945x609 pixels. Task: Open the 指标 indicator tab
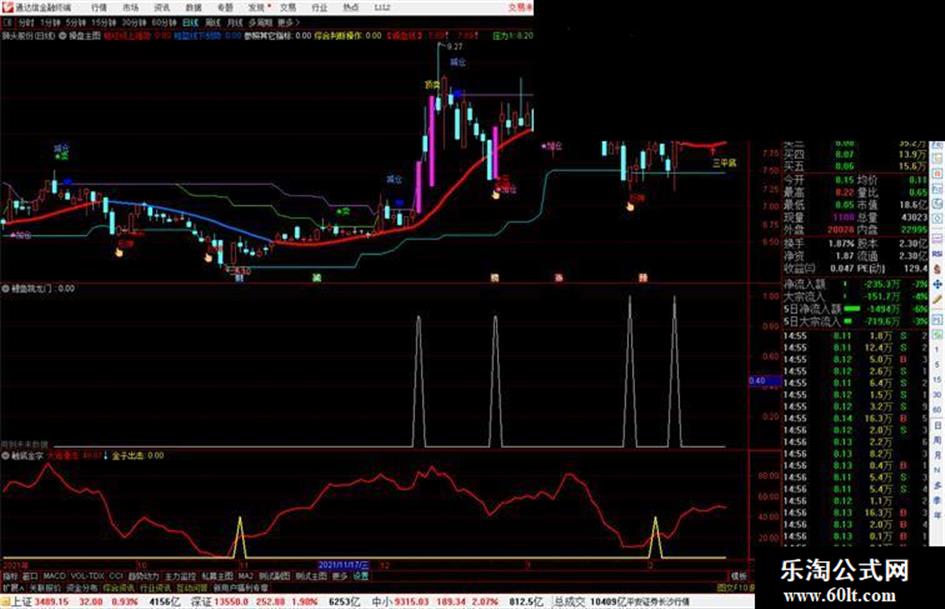click(10, 576)
